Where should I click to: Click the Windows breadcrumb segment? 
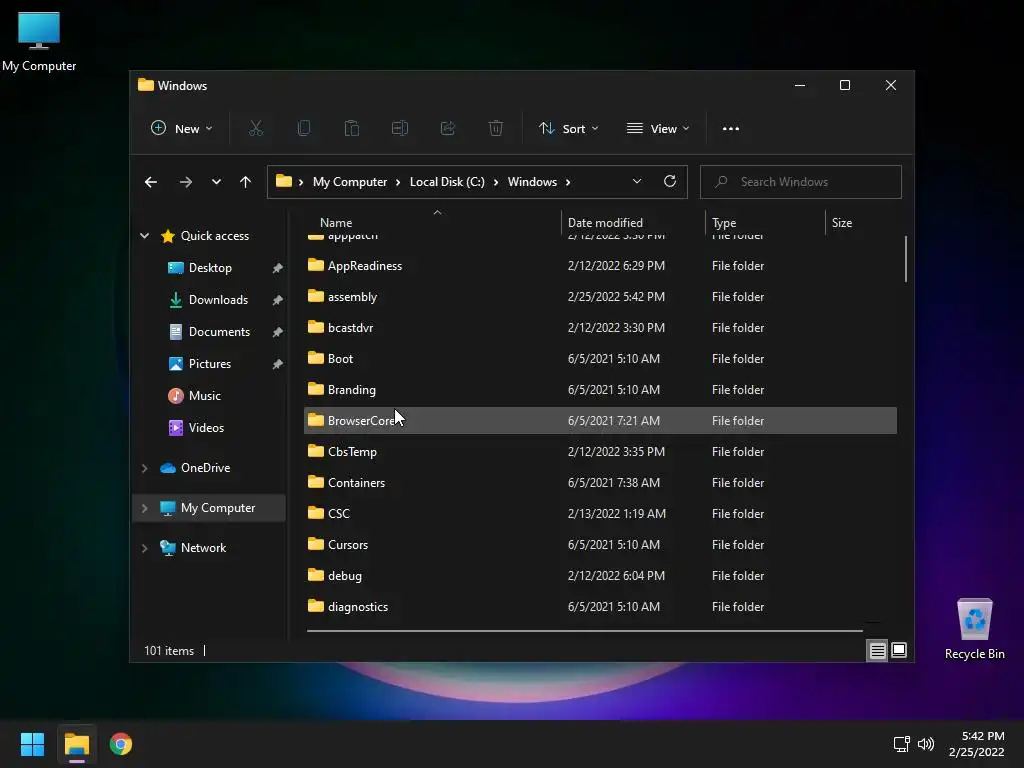[532, 182]
